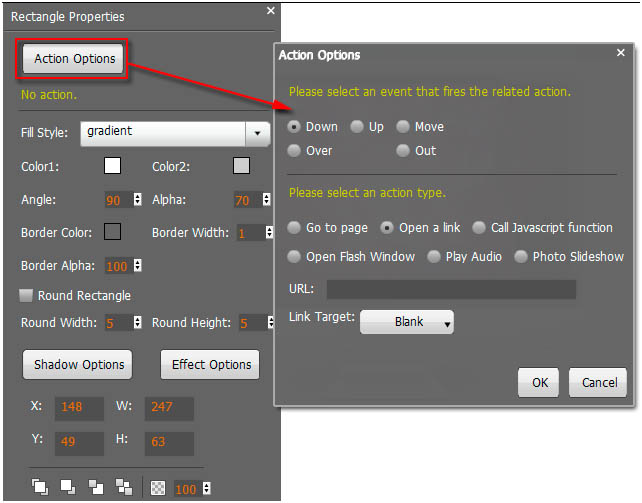Close the Rectangle Properties panel
Viewport: 642px width, 503px height.
(270, 11)
